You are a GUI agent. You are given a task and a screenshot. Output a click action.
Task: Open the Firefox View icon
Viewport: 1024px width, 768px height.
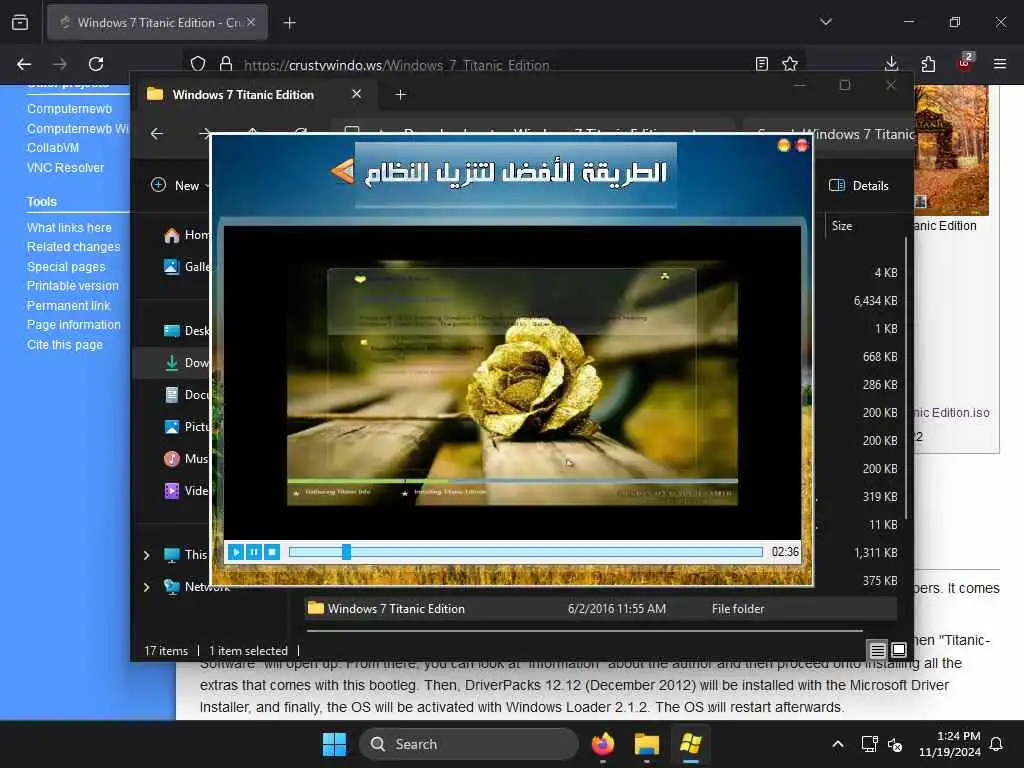click(x=20, y=22)
